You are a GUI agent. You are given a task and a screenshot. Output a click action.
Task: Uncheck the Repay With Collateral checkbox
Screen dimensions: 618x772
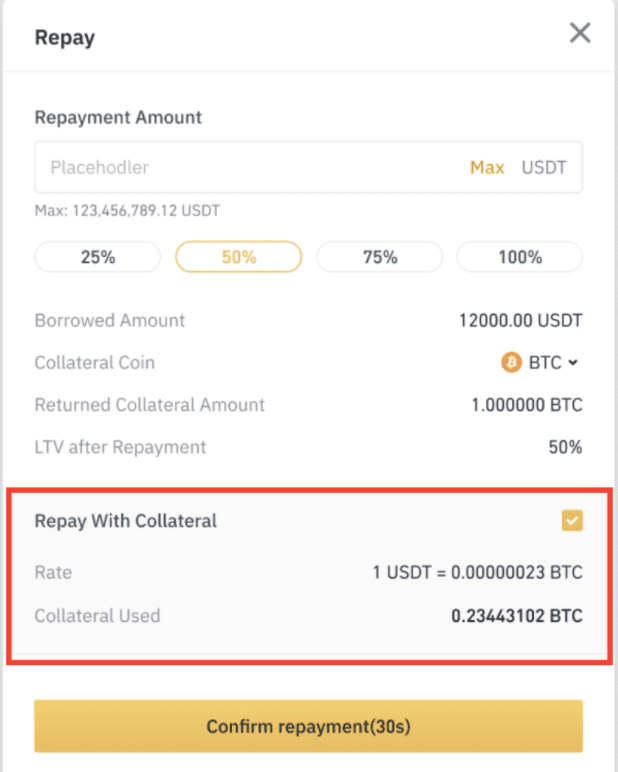point(572,520)
